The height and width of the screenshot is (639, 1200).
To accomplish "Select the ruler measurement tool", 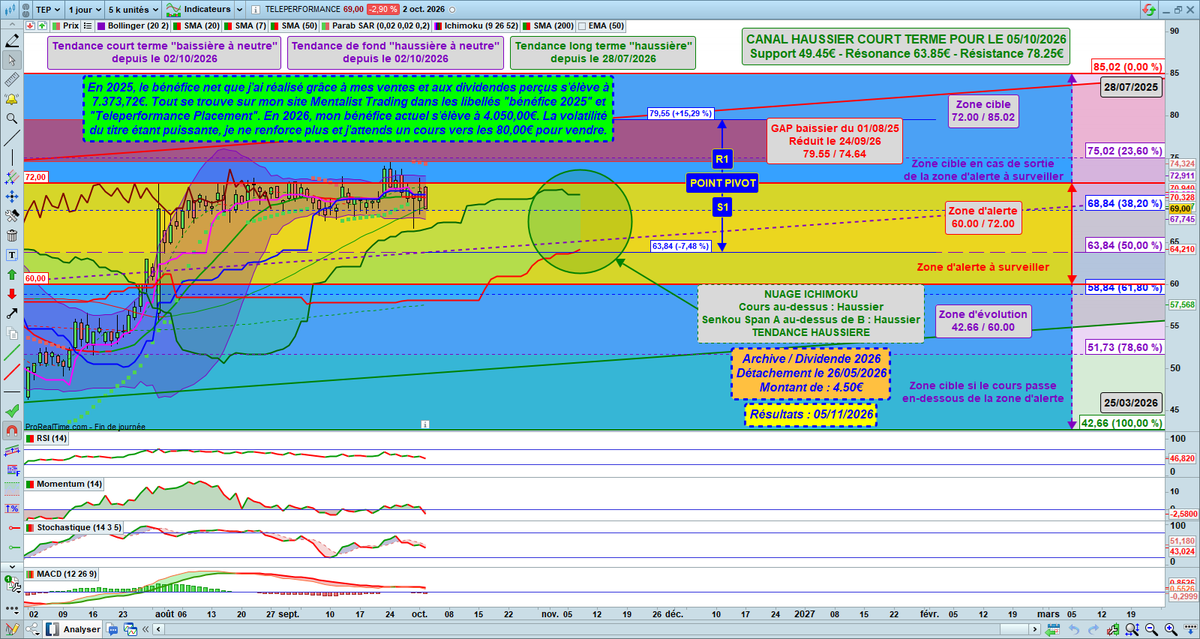I will click(12, 78).
